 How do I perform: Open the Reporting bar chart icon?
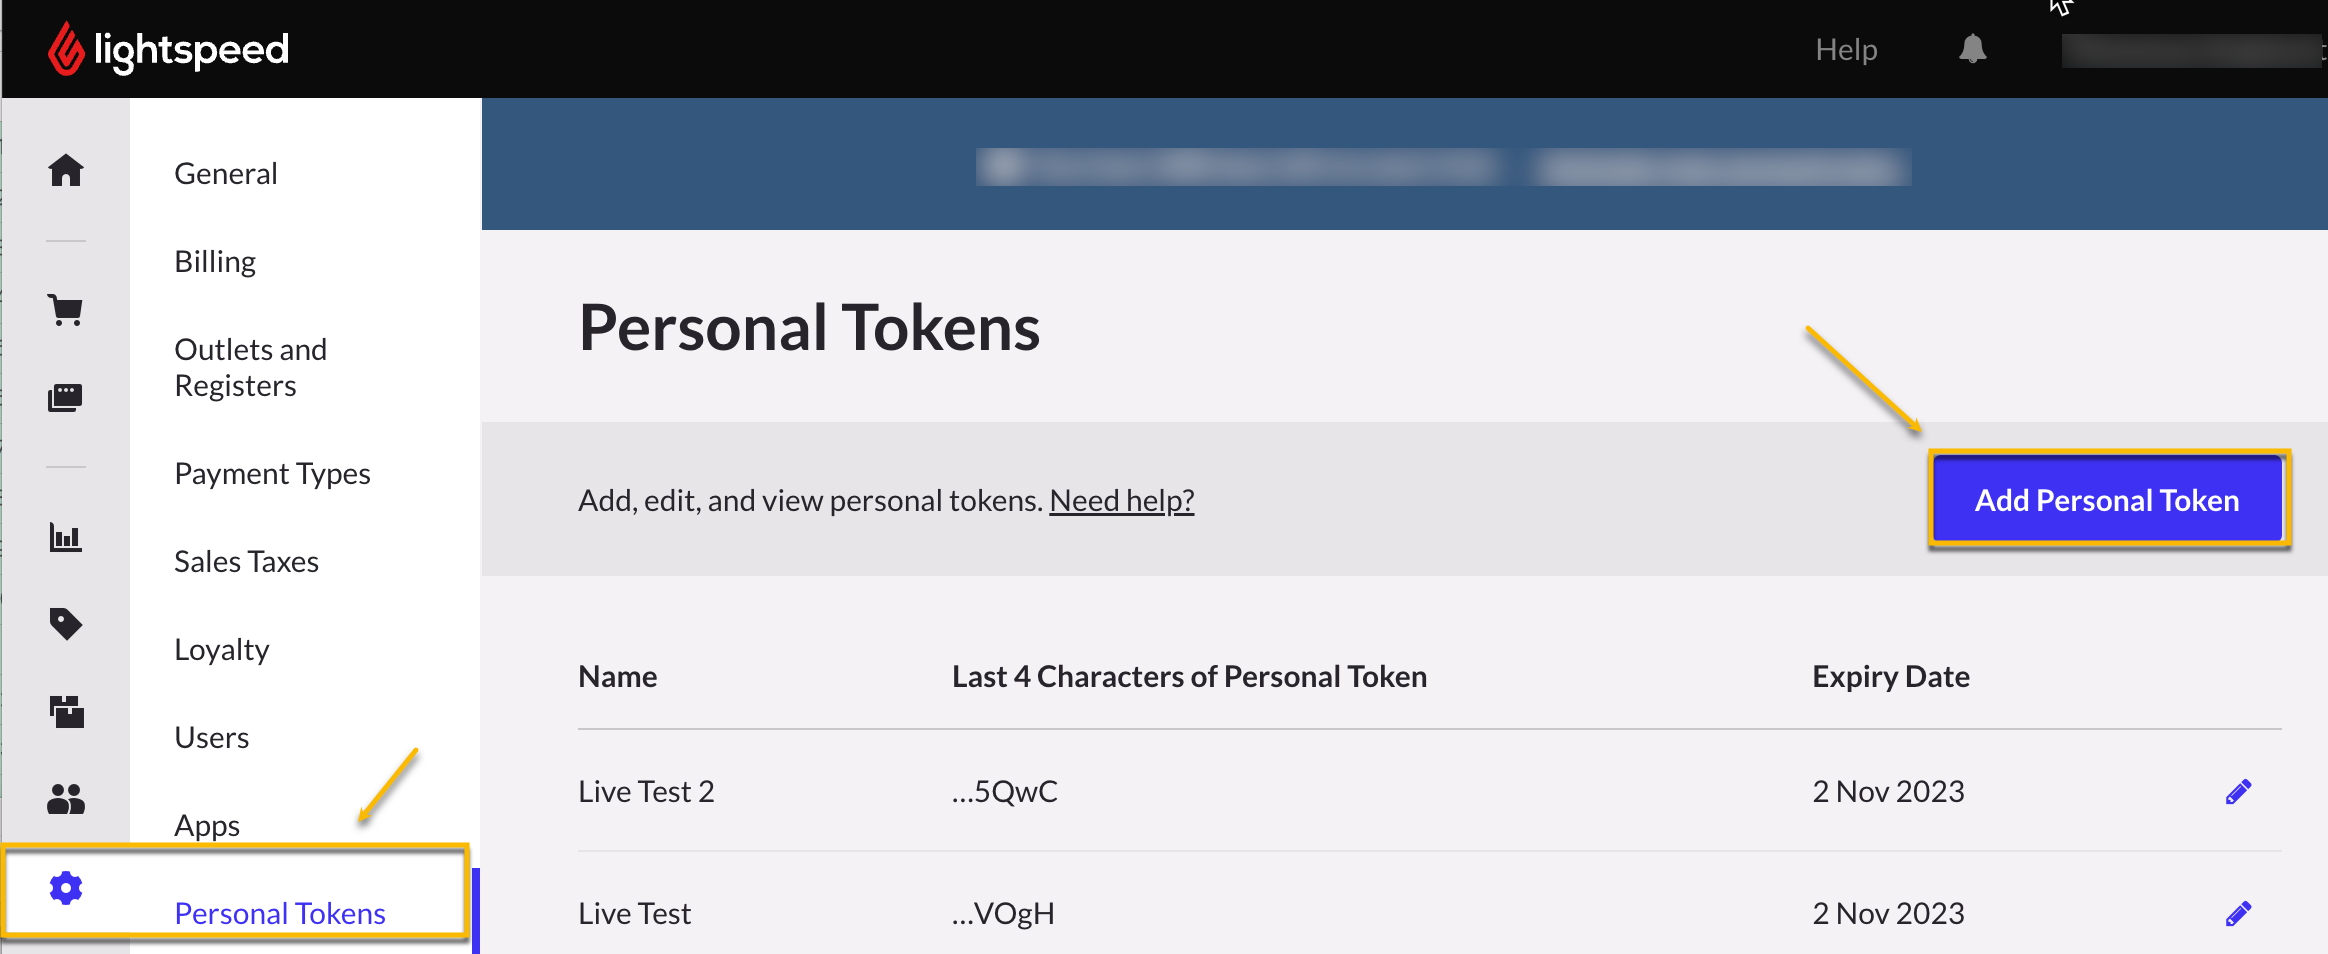tap(66, 537)
